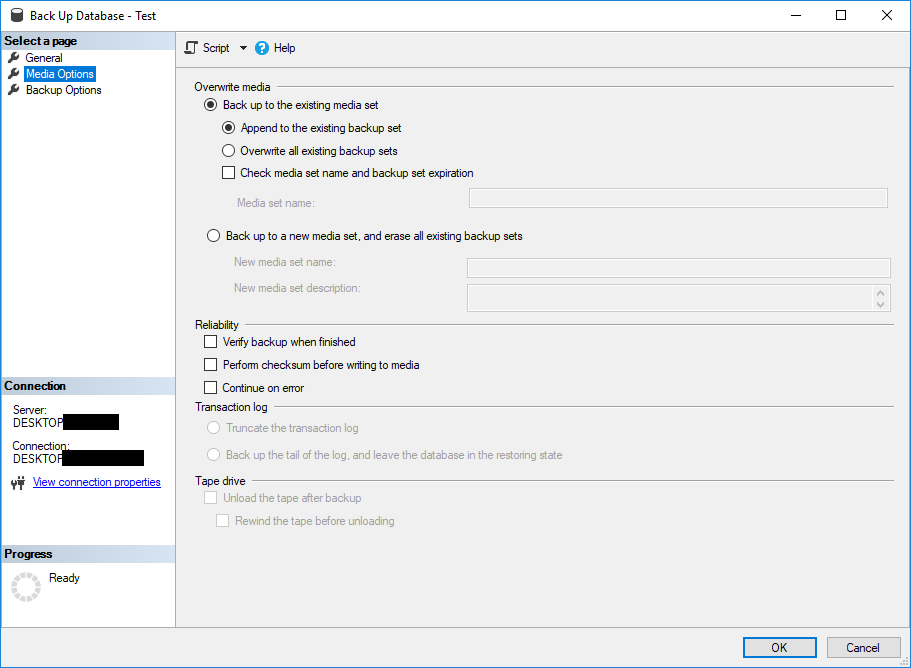Click the Script toolbar icon
This screenshot has width=911, height=668.
pyautogui.click(x=193, y=48)
